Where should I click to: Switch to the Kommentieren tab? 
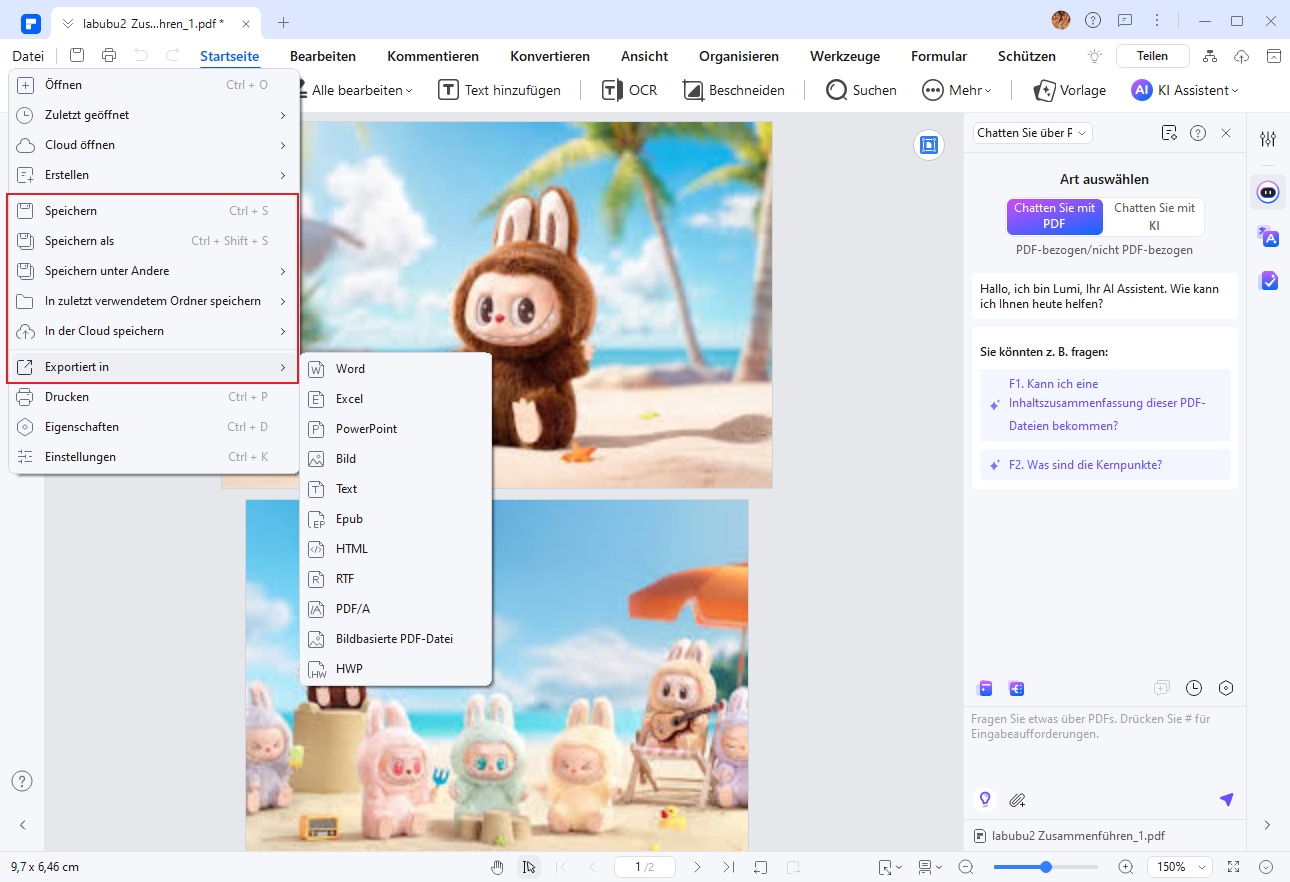coord(433,56)
